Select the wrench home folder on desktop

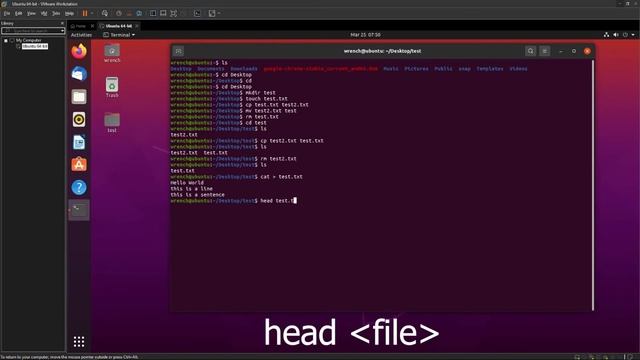pos(112,53)
